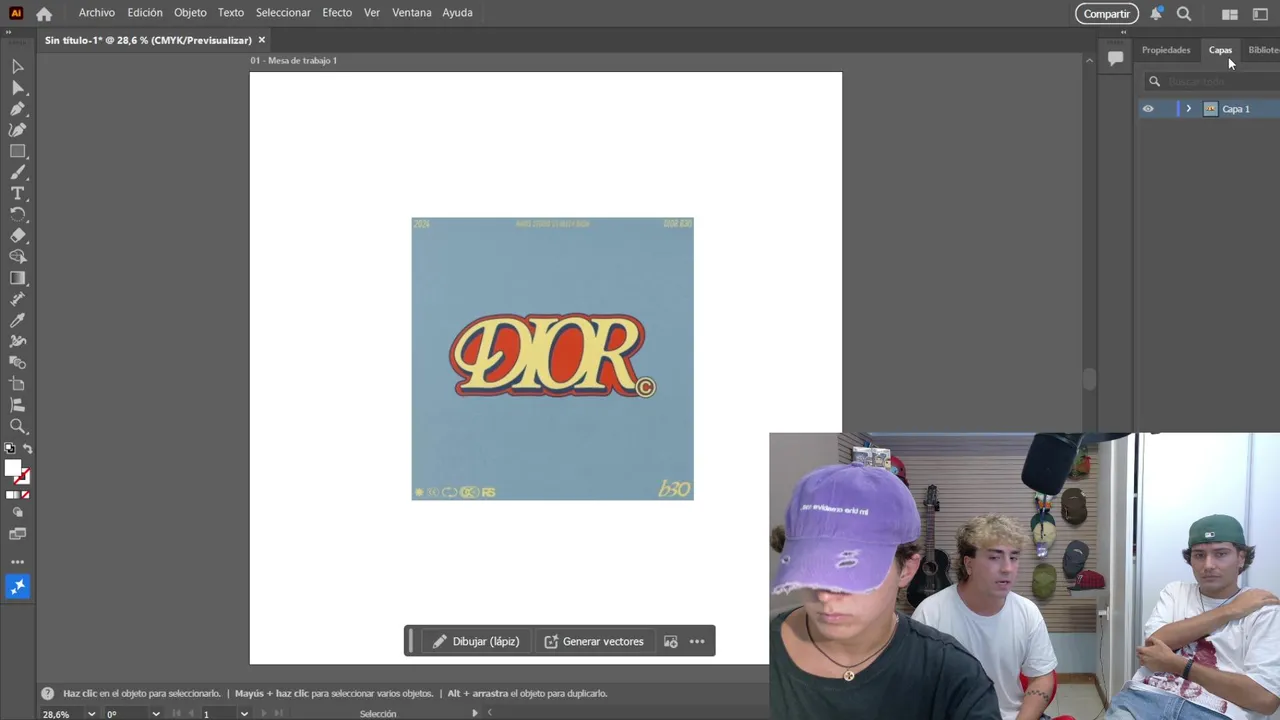Click Dibujar (lápiz) in the contextual bar
The height and width of the screenshot is (720, 1280).
click(x=476, y=642)
